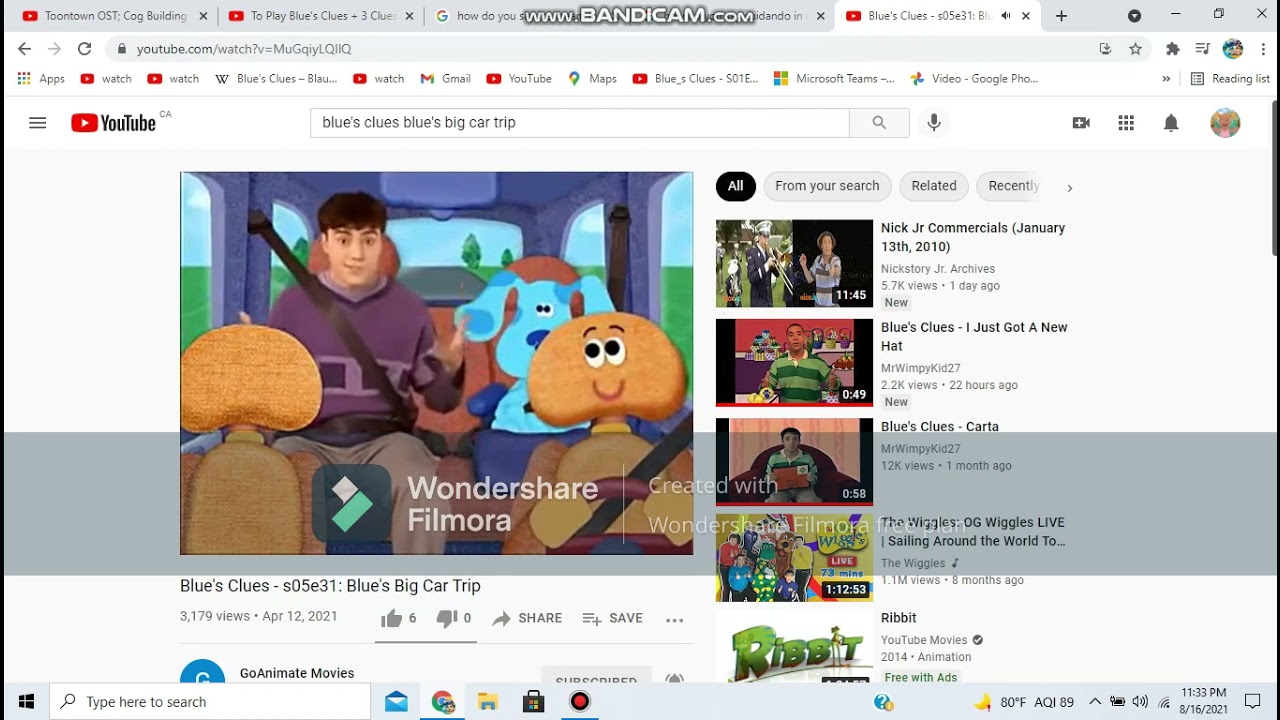
Task: Install app icon in address bar
Action: click(1105, 49)
